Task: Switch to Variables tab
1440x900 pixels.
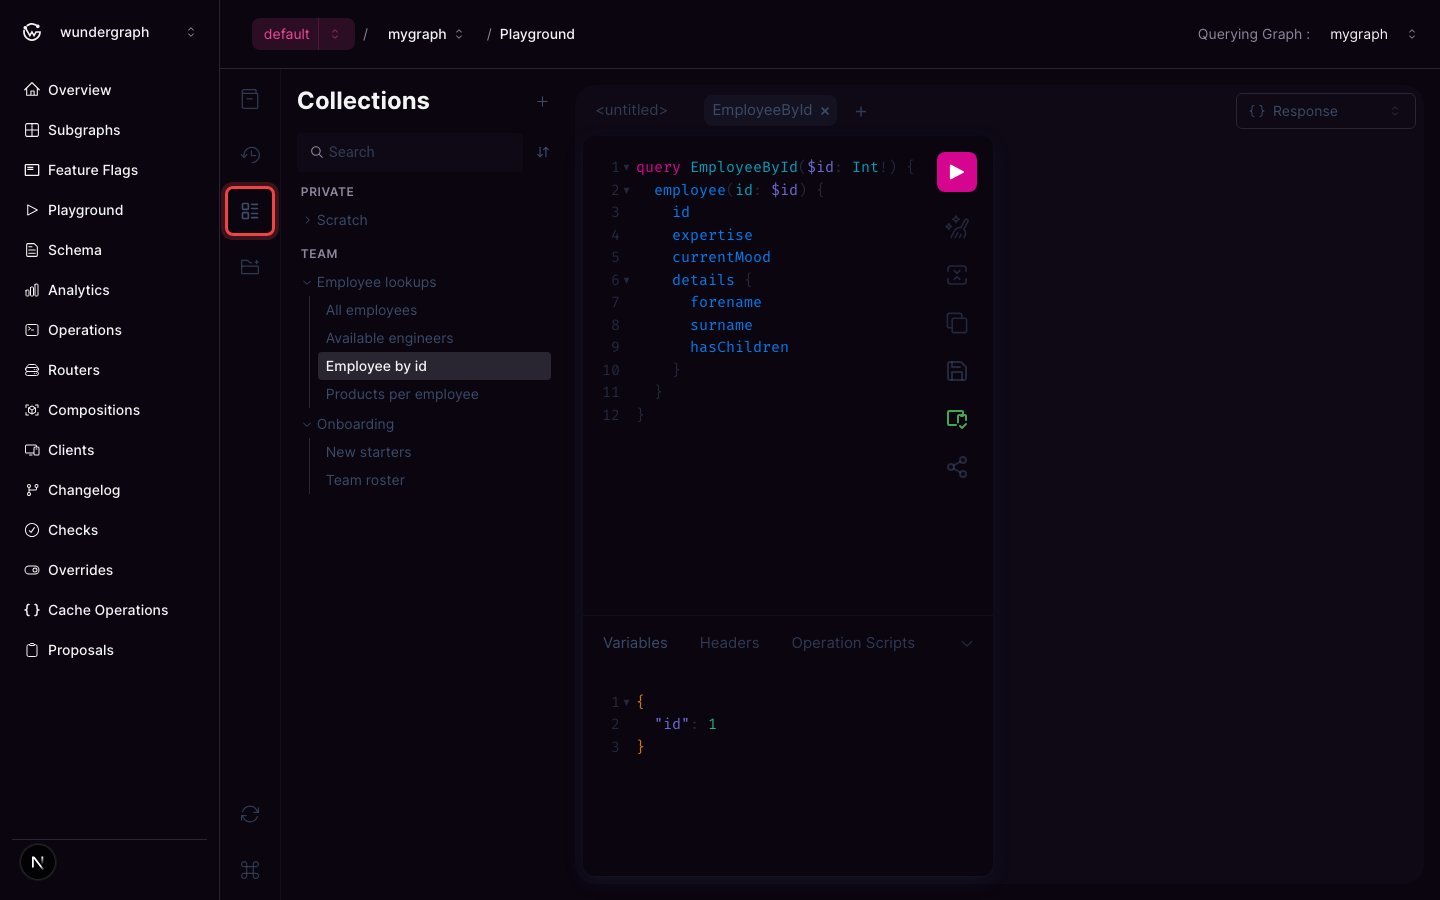Action: click(635, 643)
